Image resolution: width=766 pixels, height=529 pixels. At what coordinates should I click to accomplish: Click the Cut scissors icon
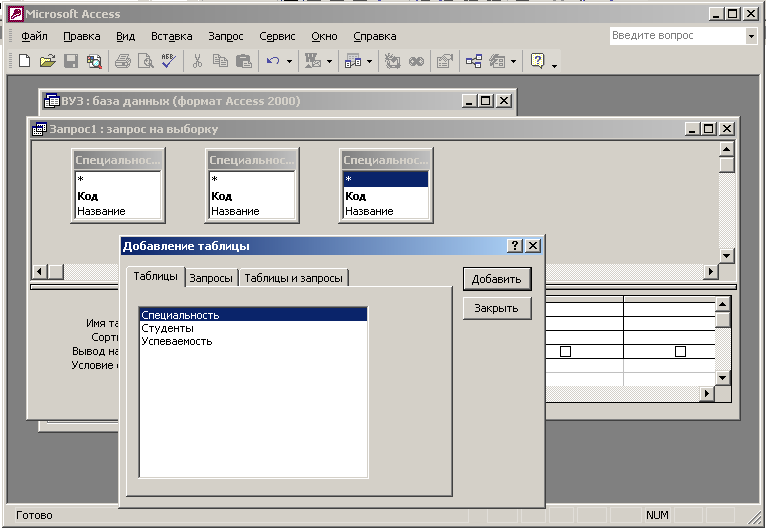(x=197, y=61)
